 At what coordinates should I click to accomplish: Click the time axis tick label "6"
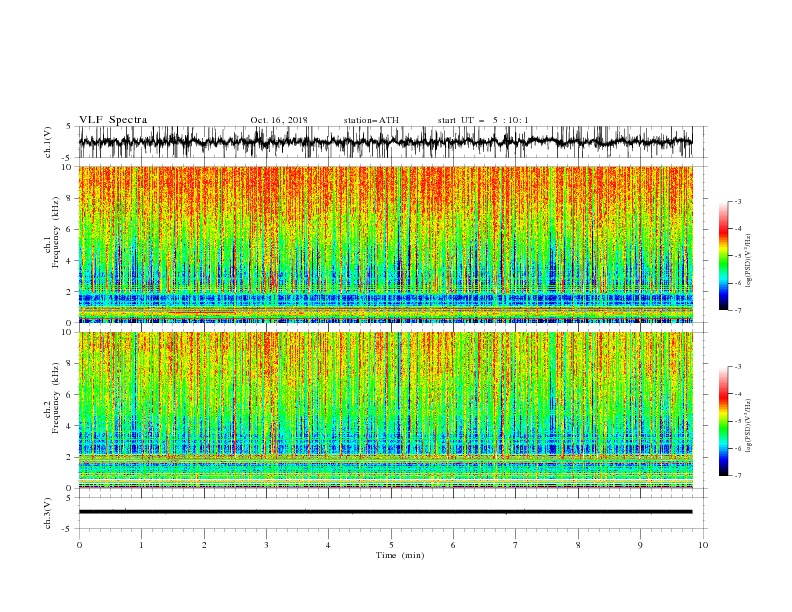click(x=453, y=545)
